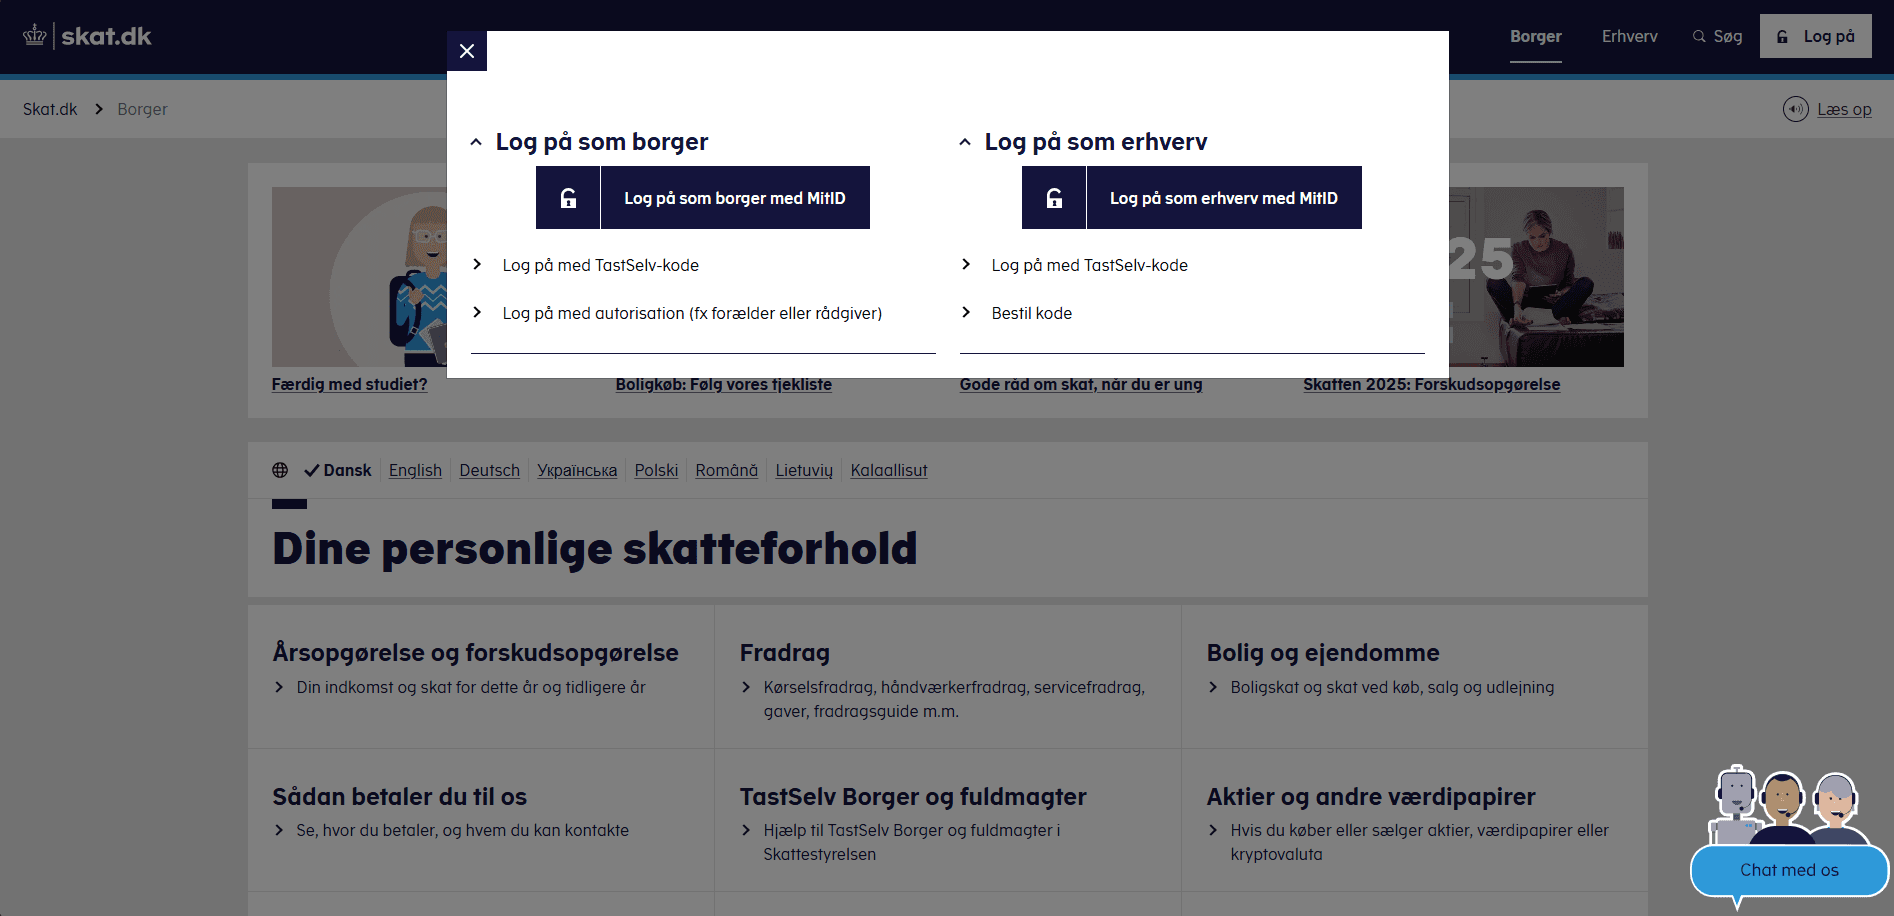
Task: Click the skat.dk crown logo
Action: pyautogui.click(x=35, y=36)
